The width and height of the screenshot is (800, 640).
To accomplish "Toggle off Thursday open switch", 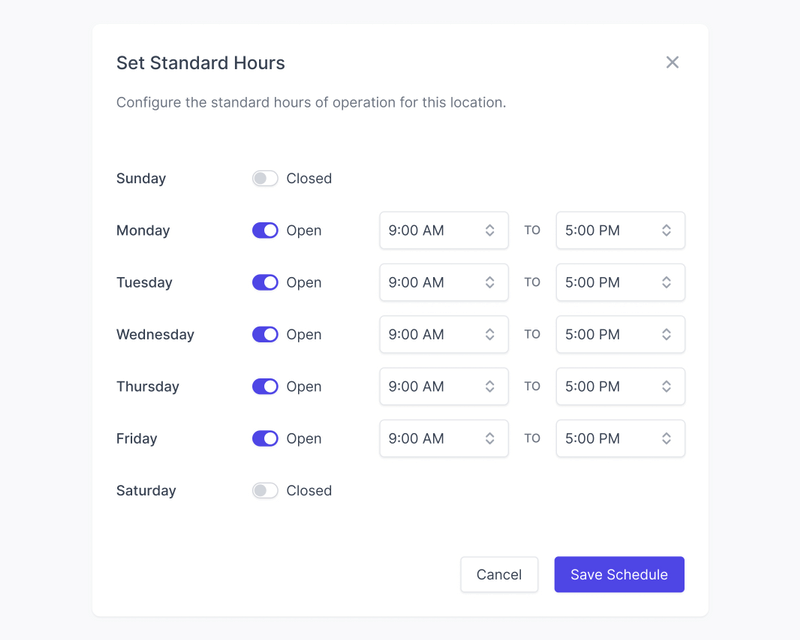I will click(265, 387).
